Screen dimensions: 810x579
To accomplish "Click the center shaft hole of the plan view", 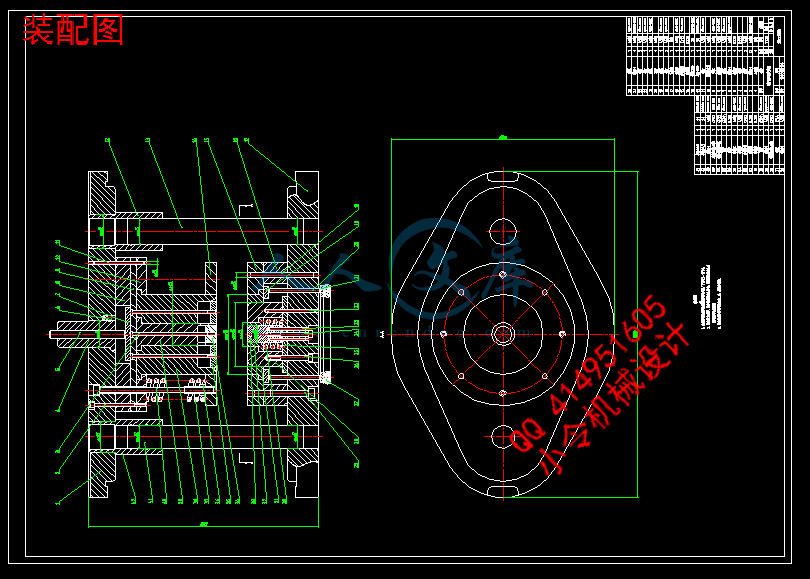I will pos(503,334).
